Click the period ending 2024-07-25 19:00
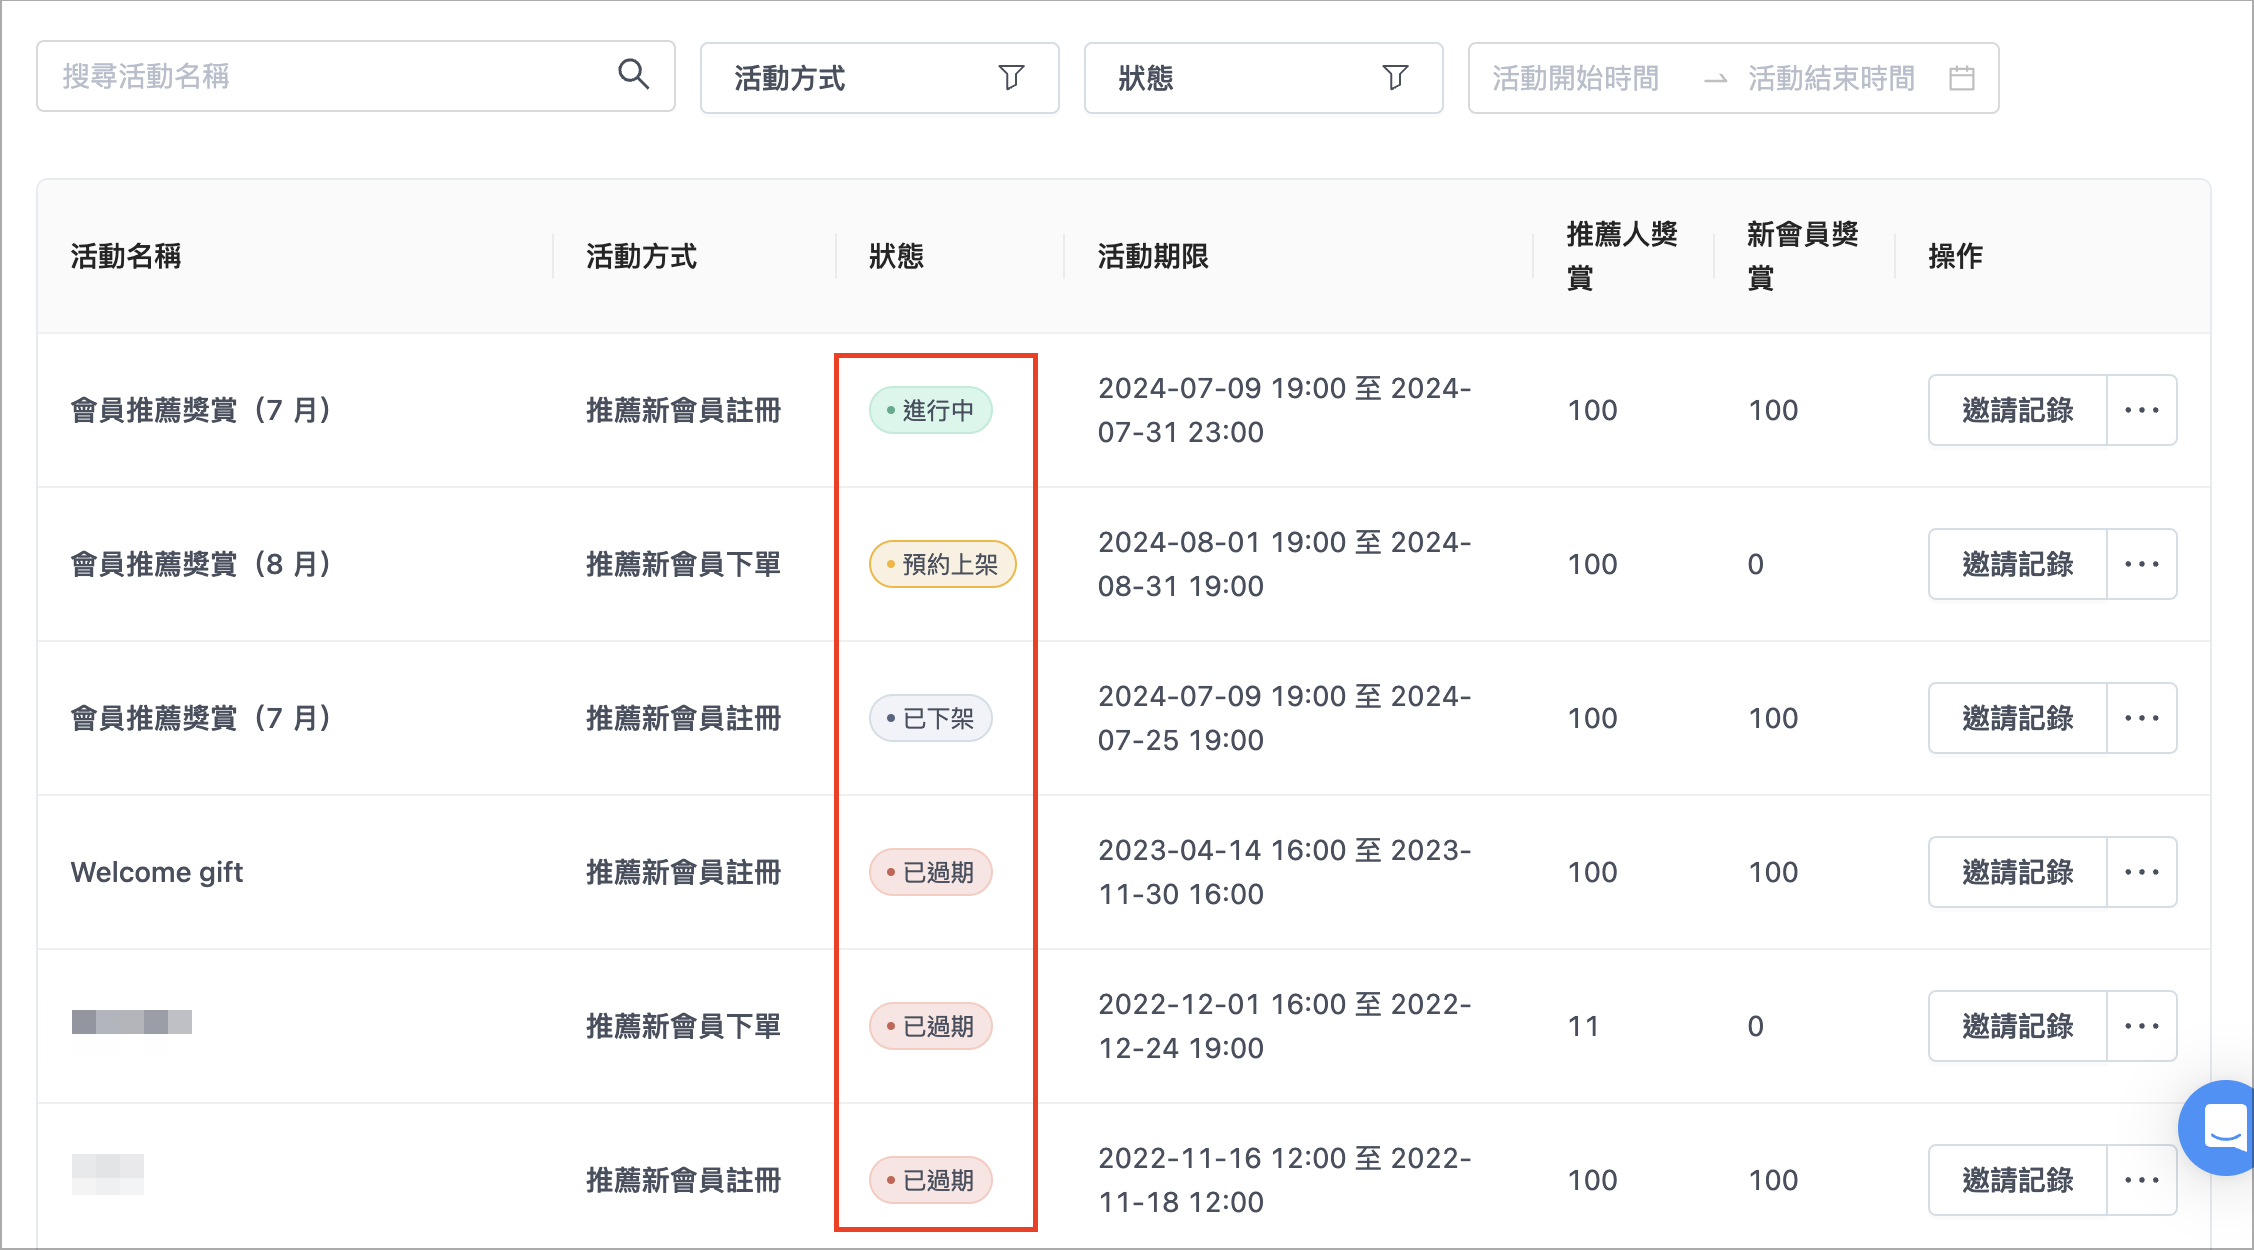The width and height of the screenshot is (2254, 1250). tap(1285, 718)
